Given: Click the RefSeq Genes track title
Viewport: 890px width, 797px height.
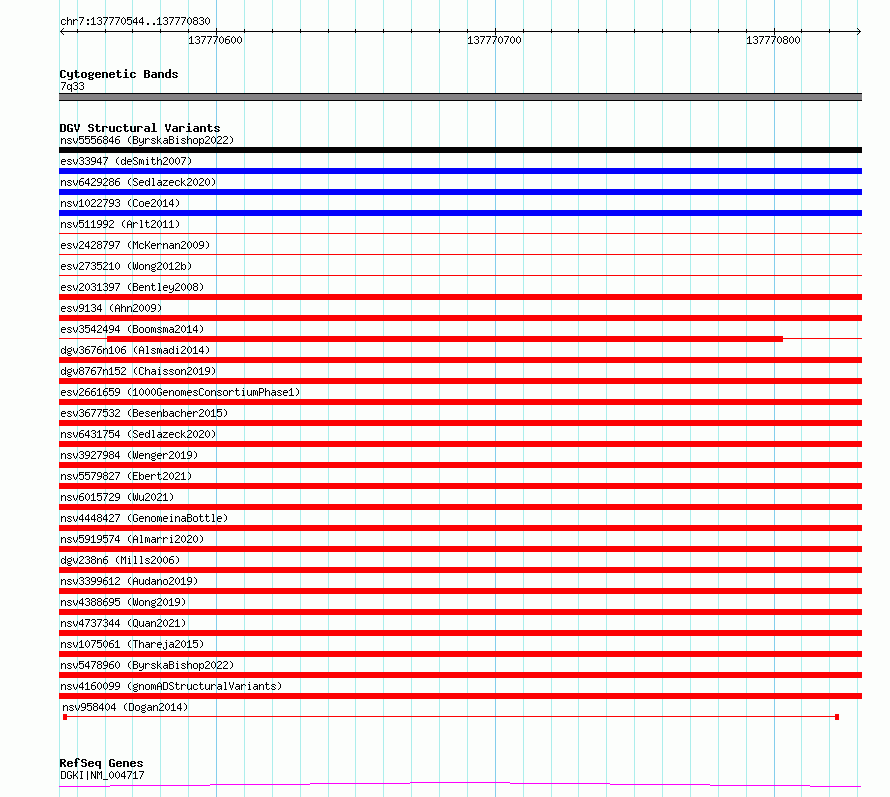Looking at the screenshot, I should point(101,764).
